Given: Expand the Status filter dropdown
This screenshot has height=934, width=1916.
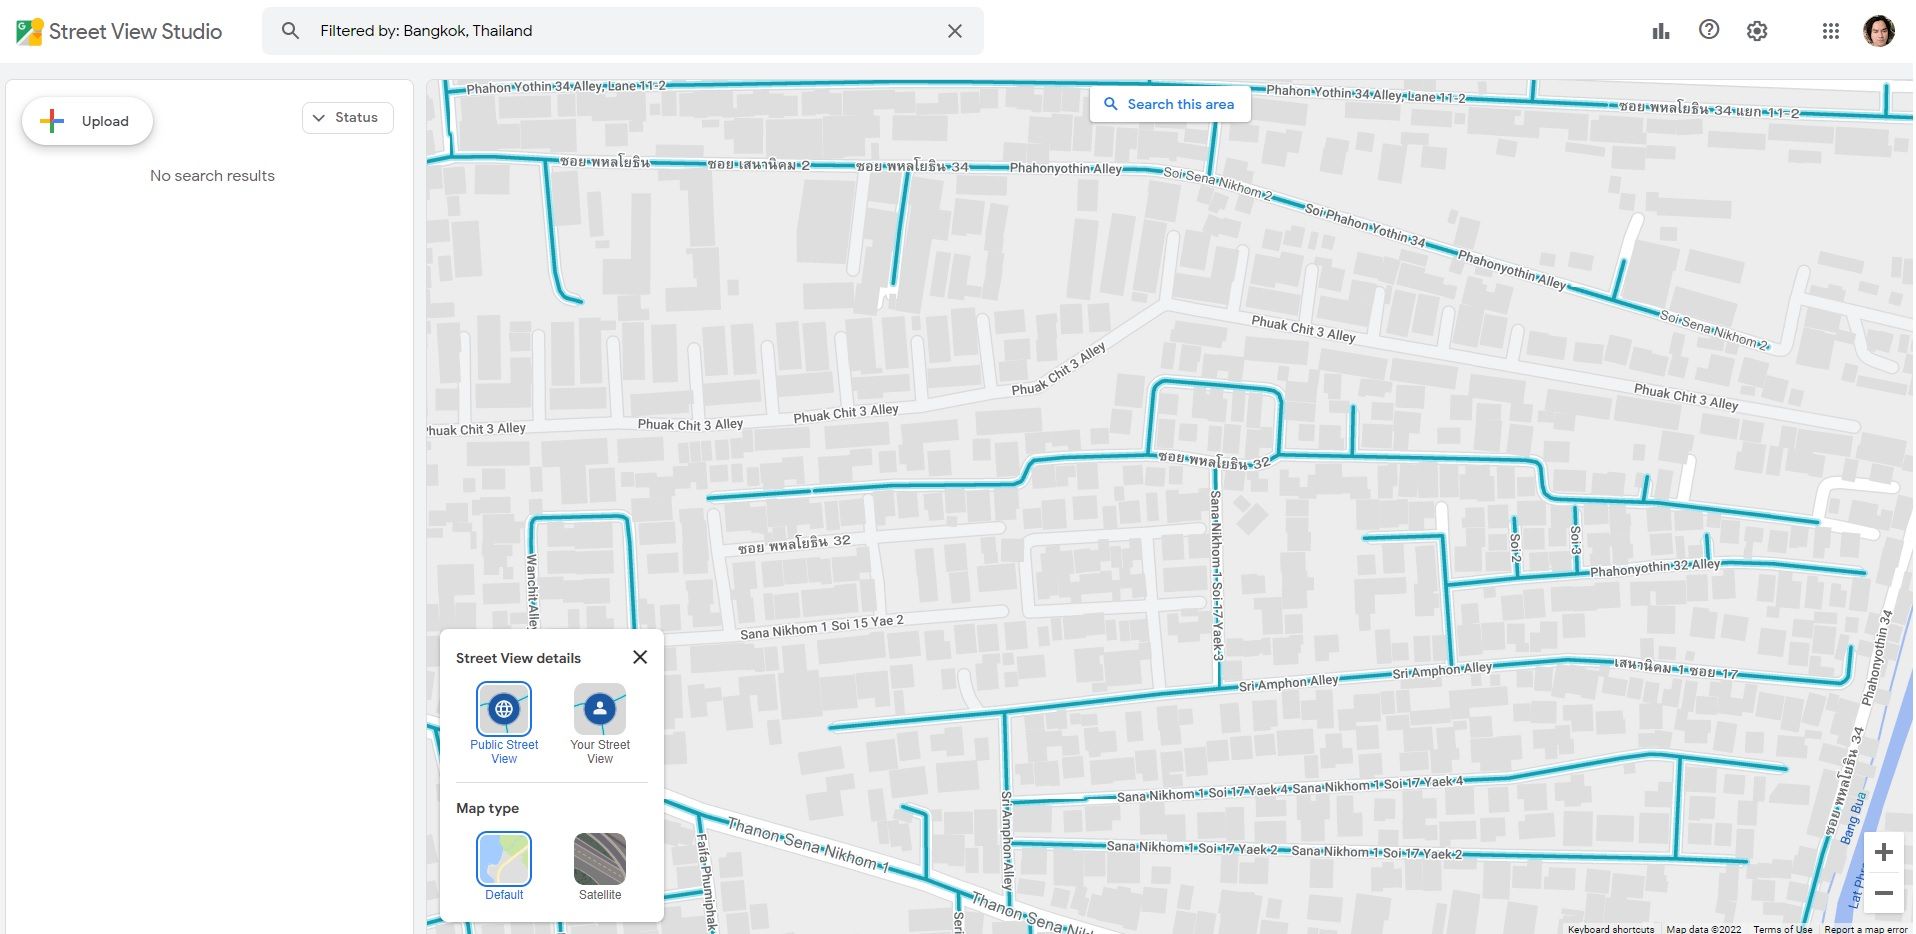Looking at the screenshot, I should (x=347, y=117).
